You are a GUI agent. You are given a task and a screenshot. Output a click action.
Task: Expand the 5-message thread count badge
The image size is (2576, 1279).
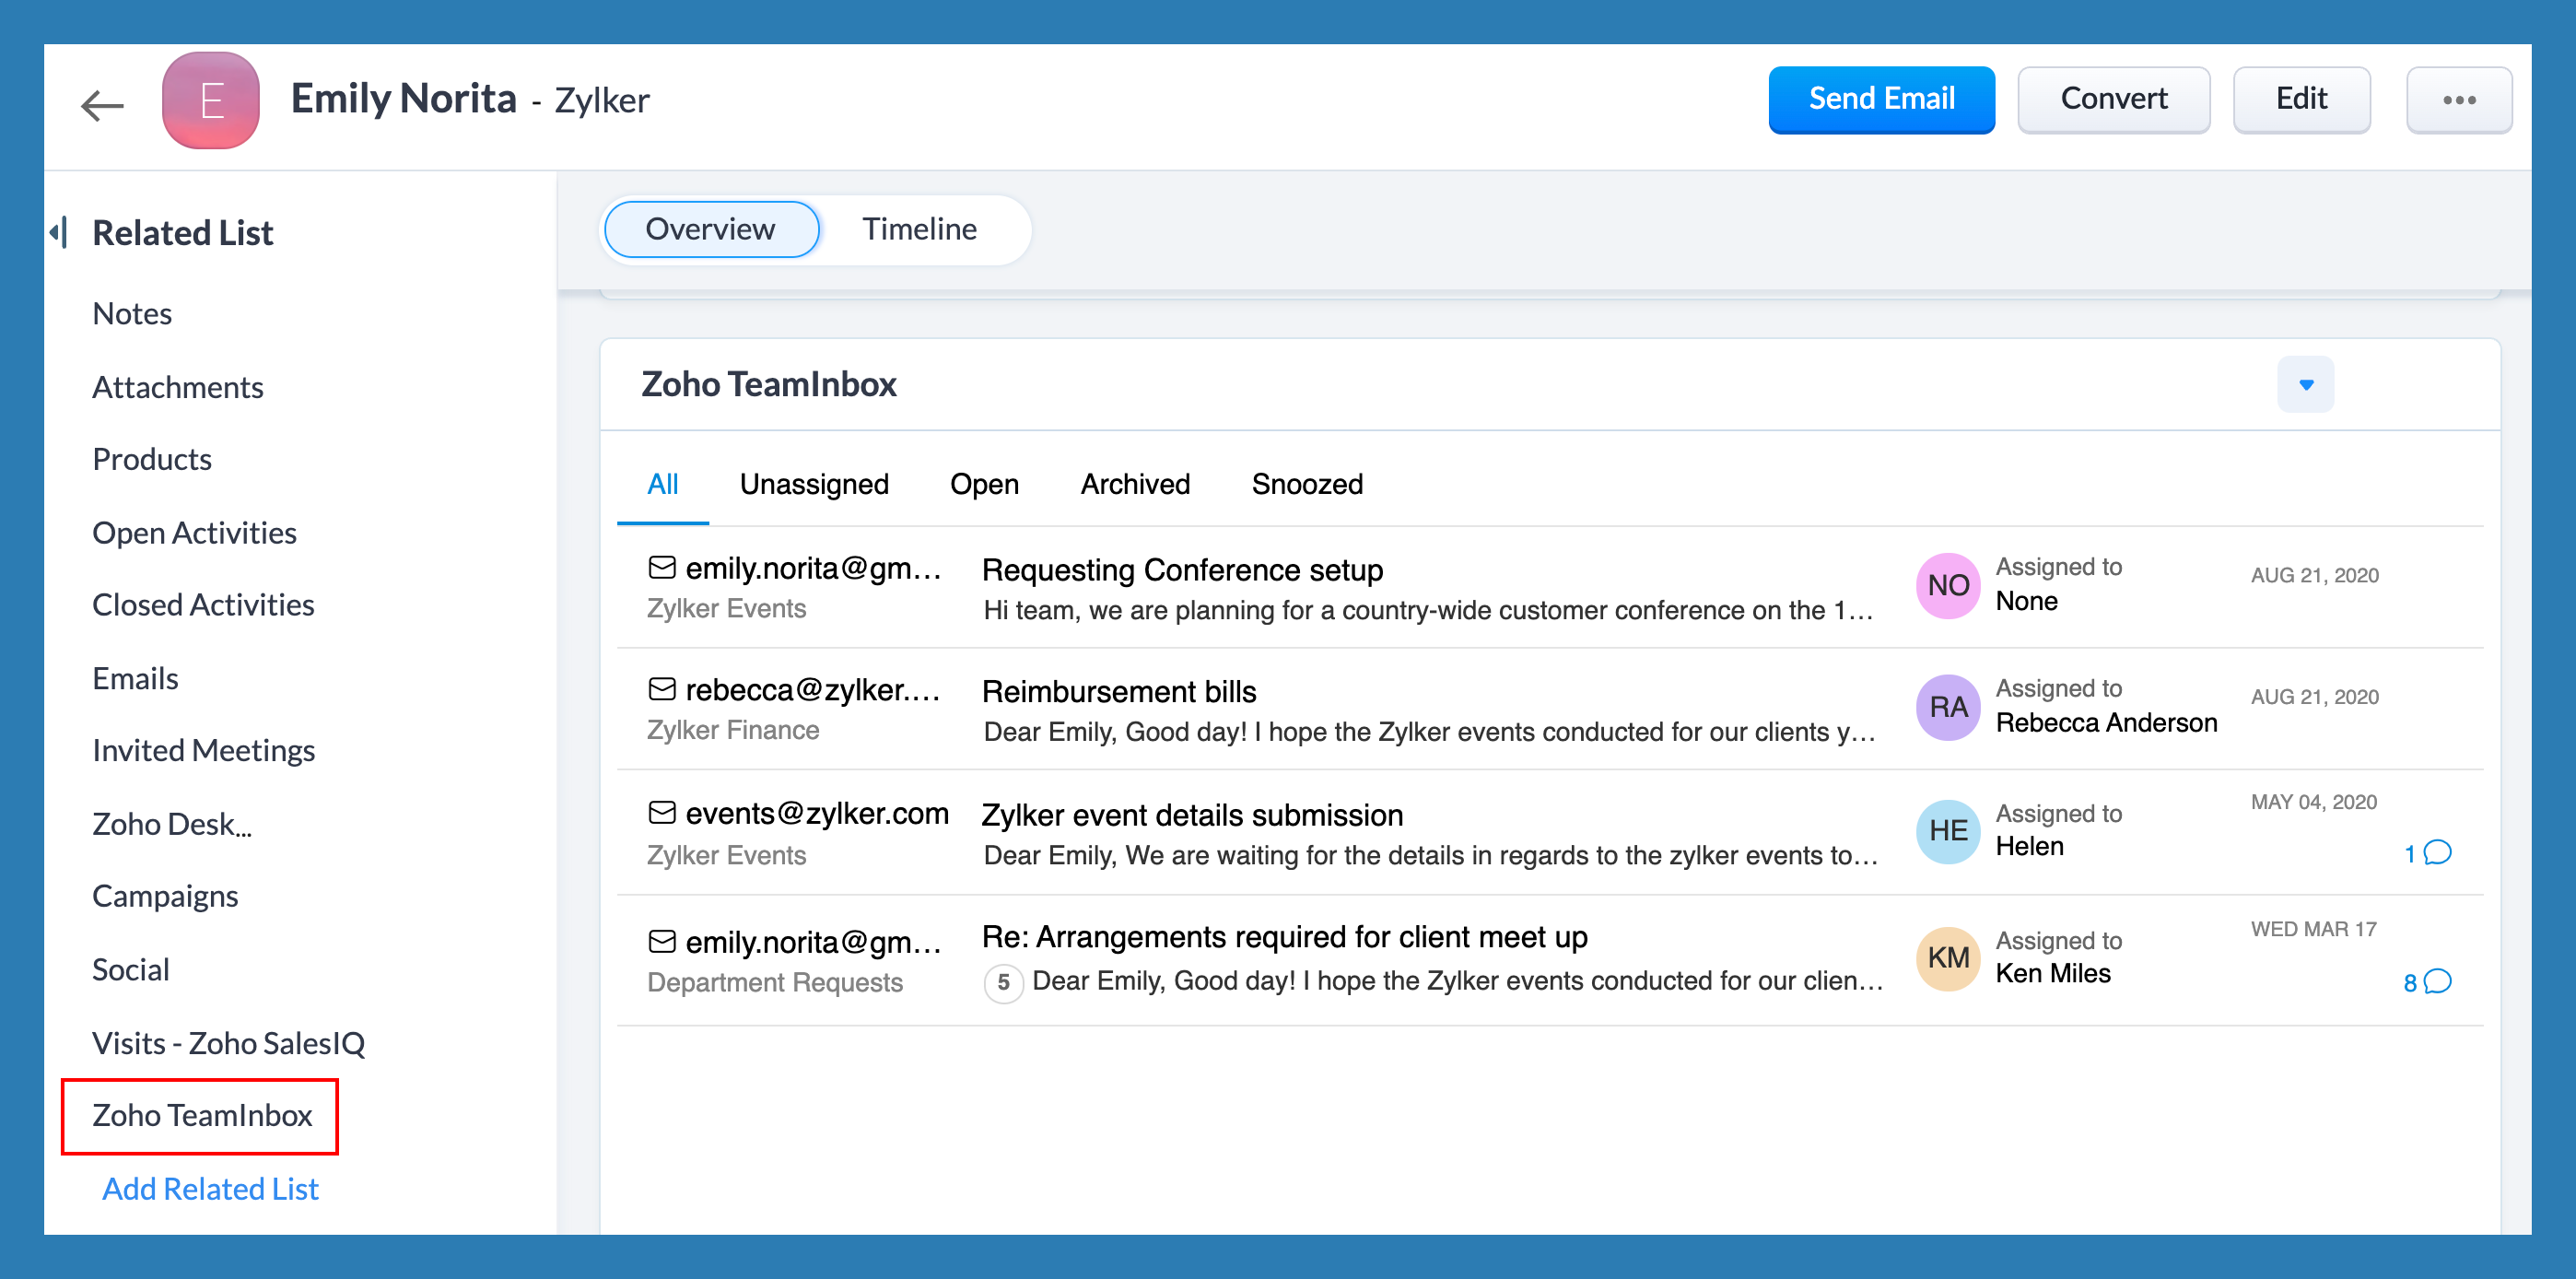pos(1003,982)
